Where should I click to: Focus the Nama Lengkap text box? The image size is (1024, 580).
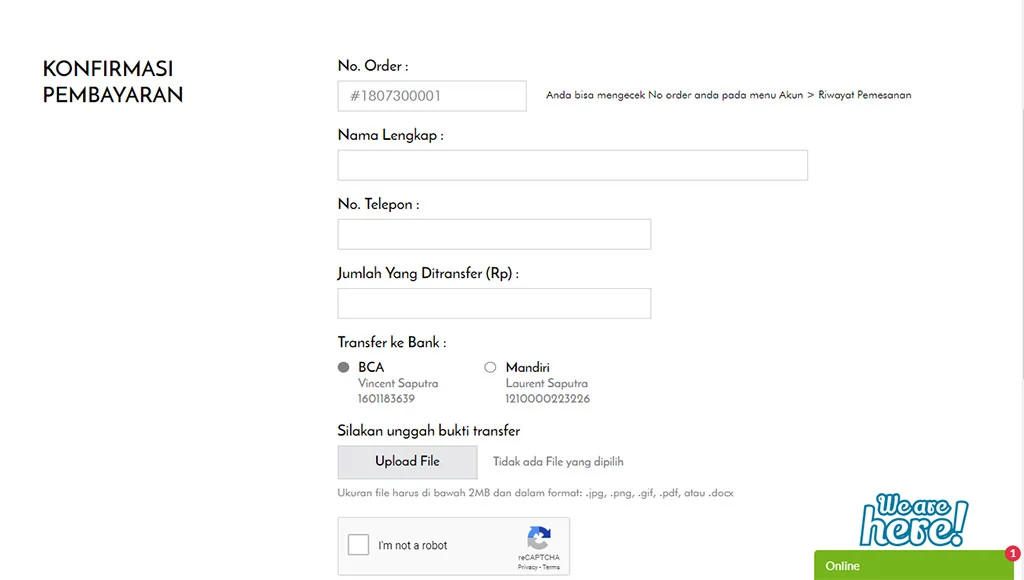(572, 165)
